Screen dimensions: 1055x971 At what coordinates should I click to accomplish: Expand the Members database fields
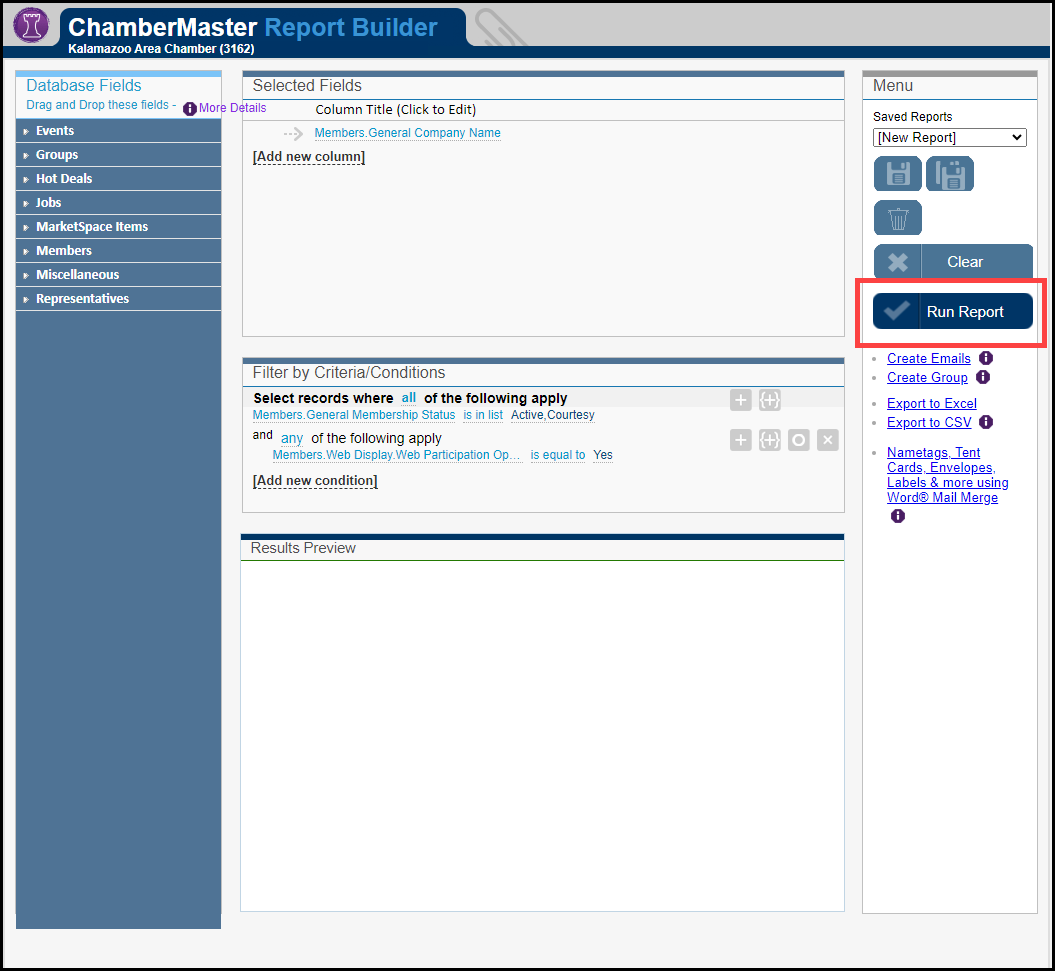point(64,251)
